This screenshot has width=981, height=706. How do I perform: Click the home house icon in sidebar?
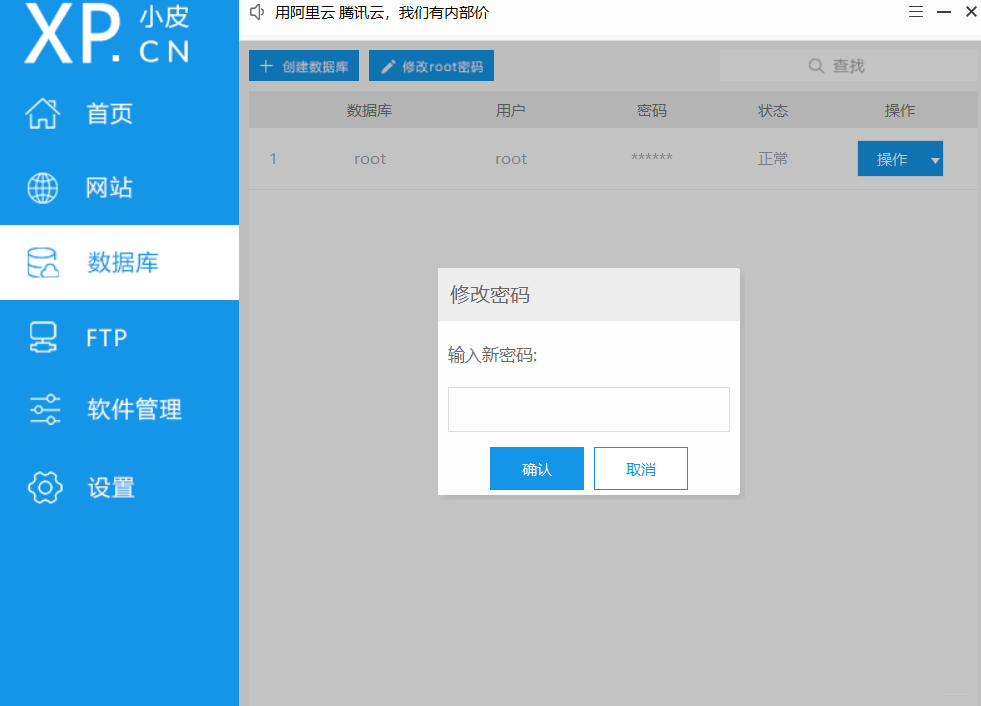[43, 113]
